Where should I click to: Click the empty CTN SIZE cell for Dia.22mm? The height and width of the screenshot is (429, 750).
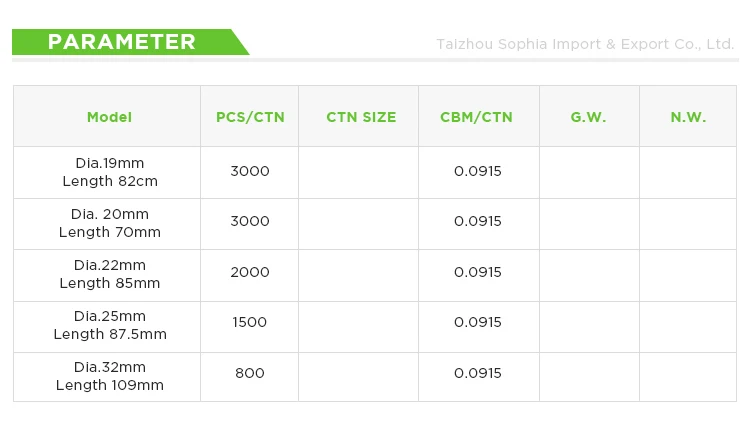(x=359, y=275)
